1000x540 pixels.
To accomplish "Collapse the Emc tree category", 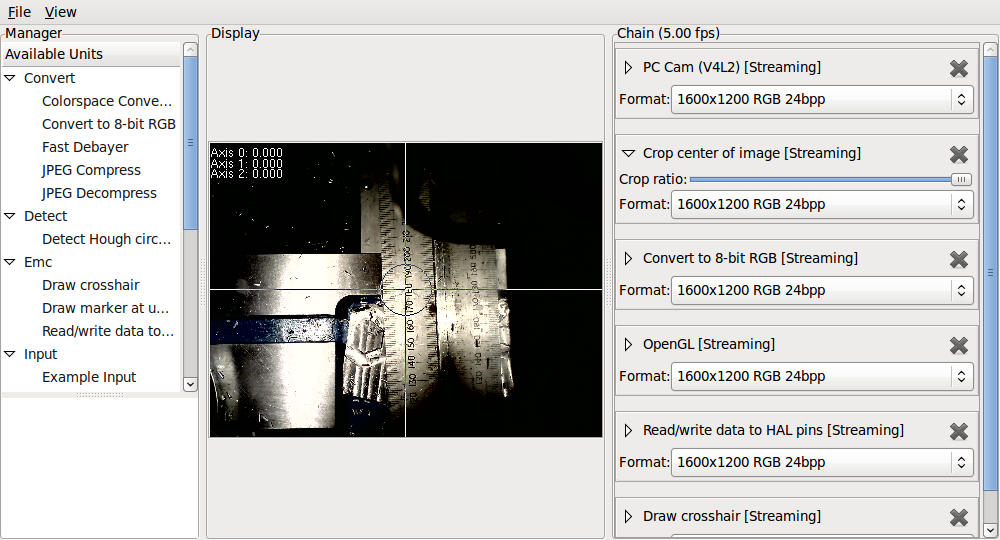I will pyautogui.click(x=10, y=262).
